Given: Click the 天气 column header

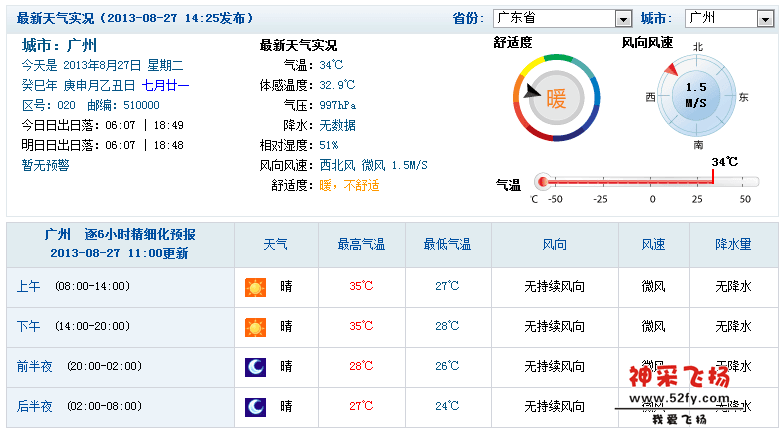Looking at the screenshot, I should 275,245.
